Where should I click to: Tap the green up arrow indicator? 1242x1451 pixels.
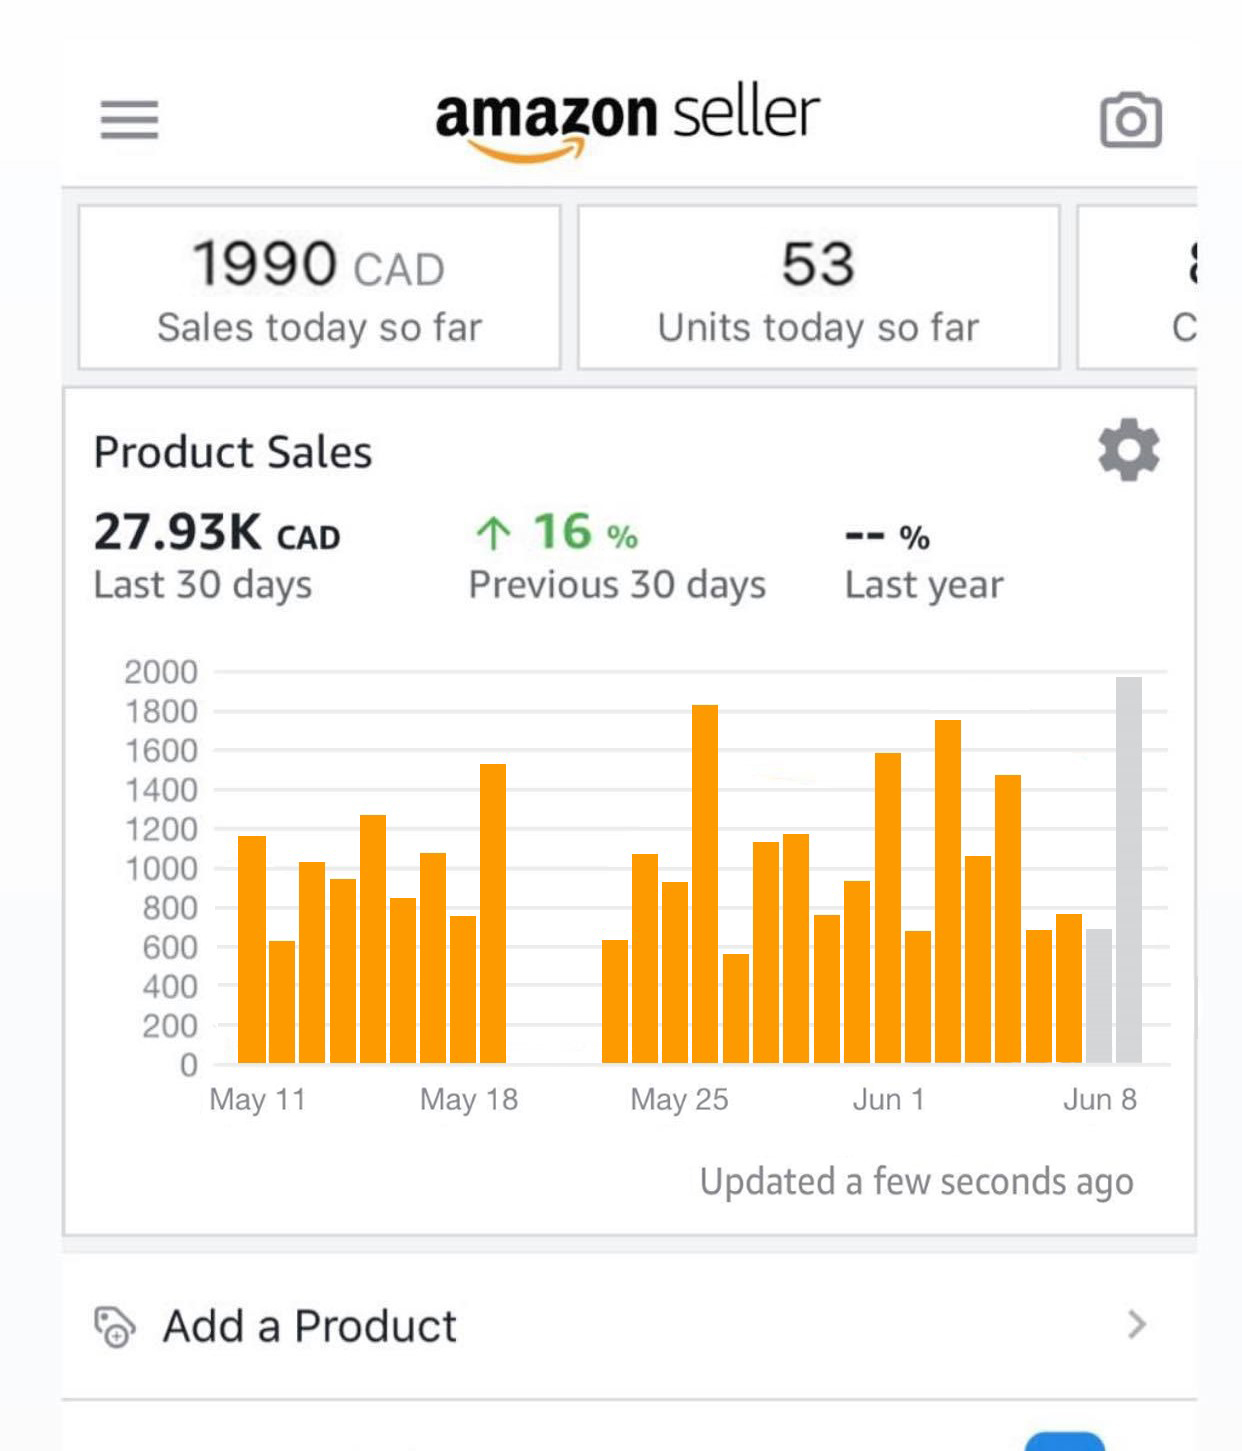[x=493, y=533]
